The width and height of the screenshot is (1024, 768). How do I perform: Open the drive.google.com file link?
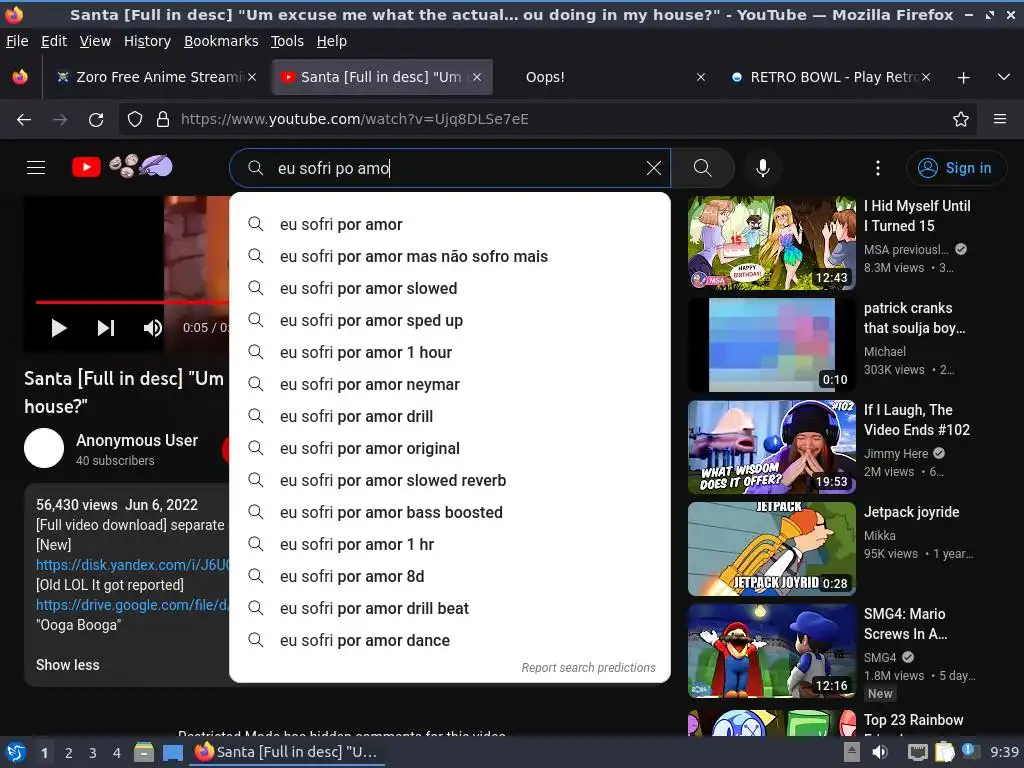pos(132,605)
